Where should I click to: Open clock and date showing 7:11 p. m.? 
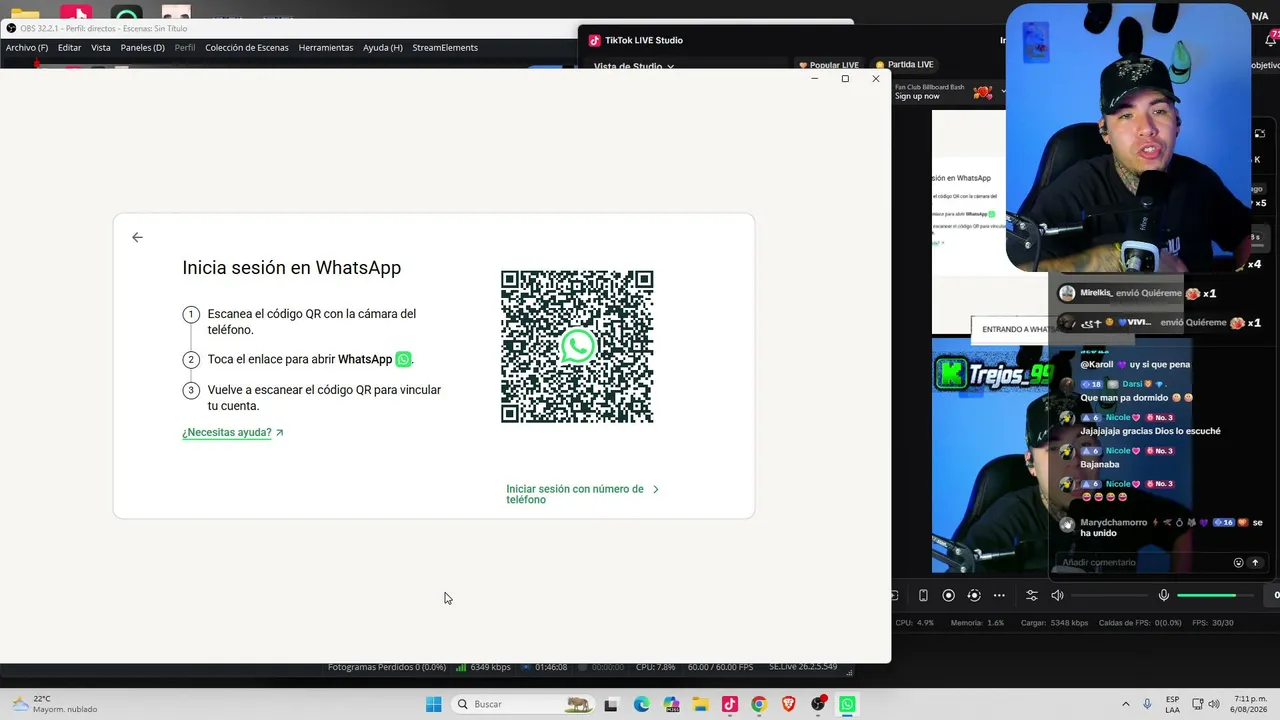1250,704
